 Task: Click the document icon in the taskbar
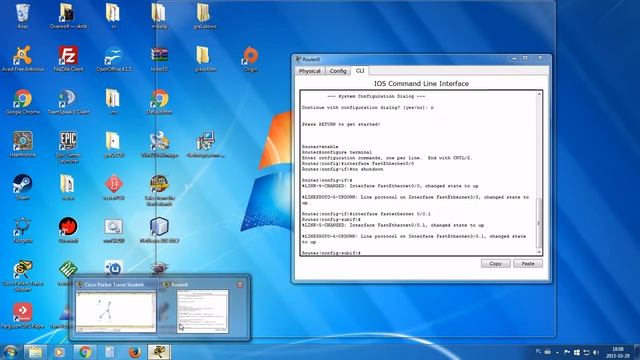pos(109,352)
